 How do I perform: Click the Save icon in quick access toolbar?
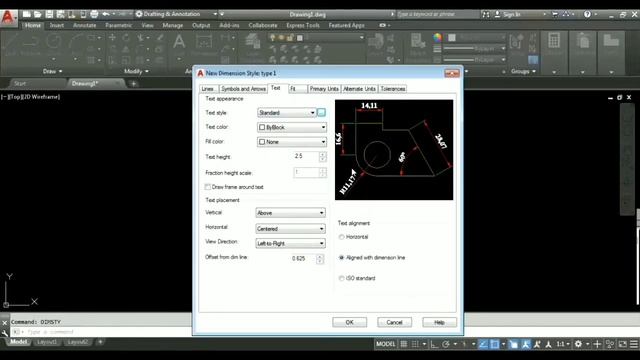49,14
